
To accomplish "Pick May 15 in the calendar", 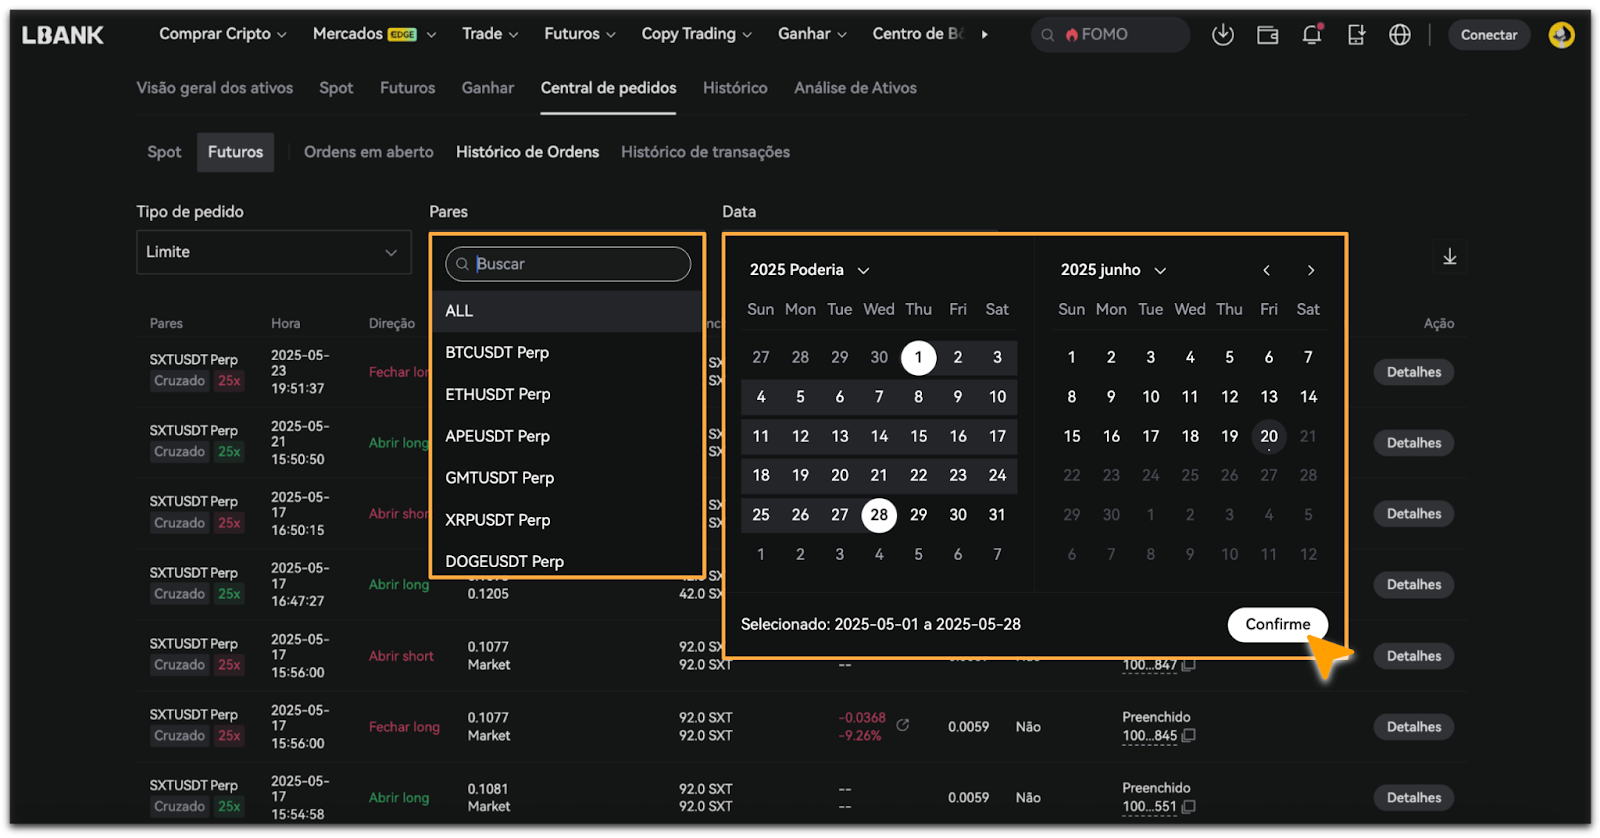I will (918, 436).
